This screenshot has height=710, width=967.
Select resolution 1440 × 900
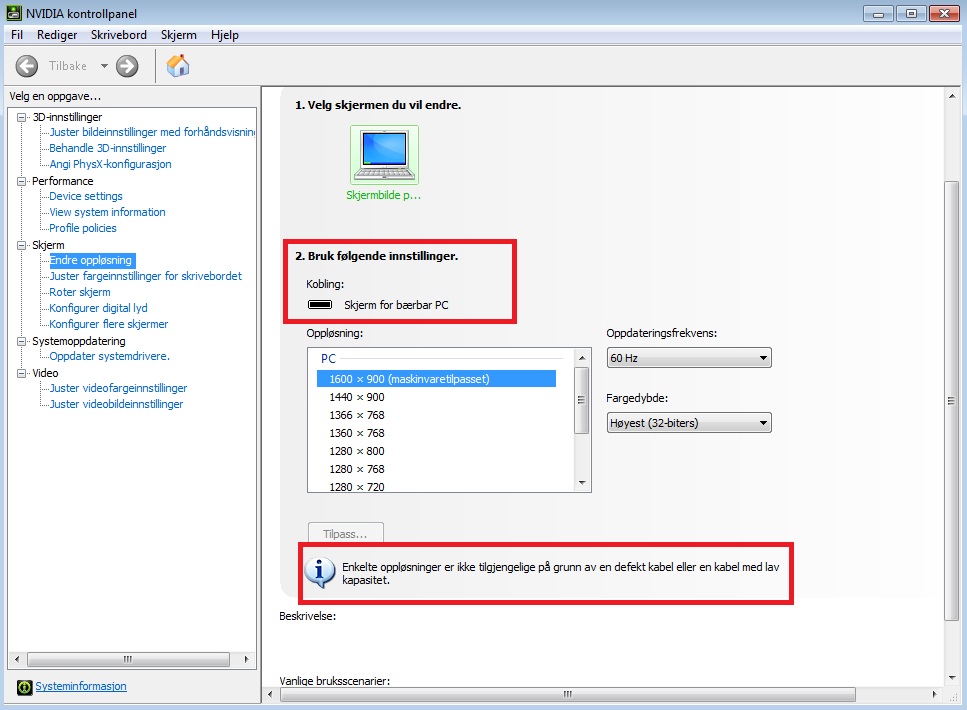pyautogui.click(x=356, y=397)
